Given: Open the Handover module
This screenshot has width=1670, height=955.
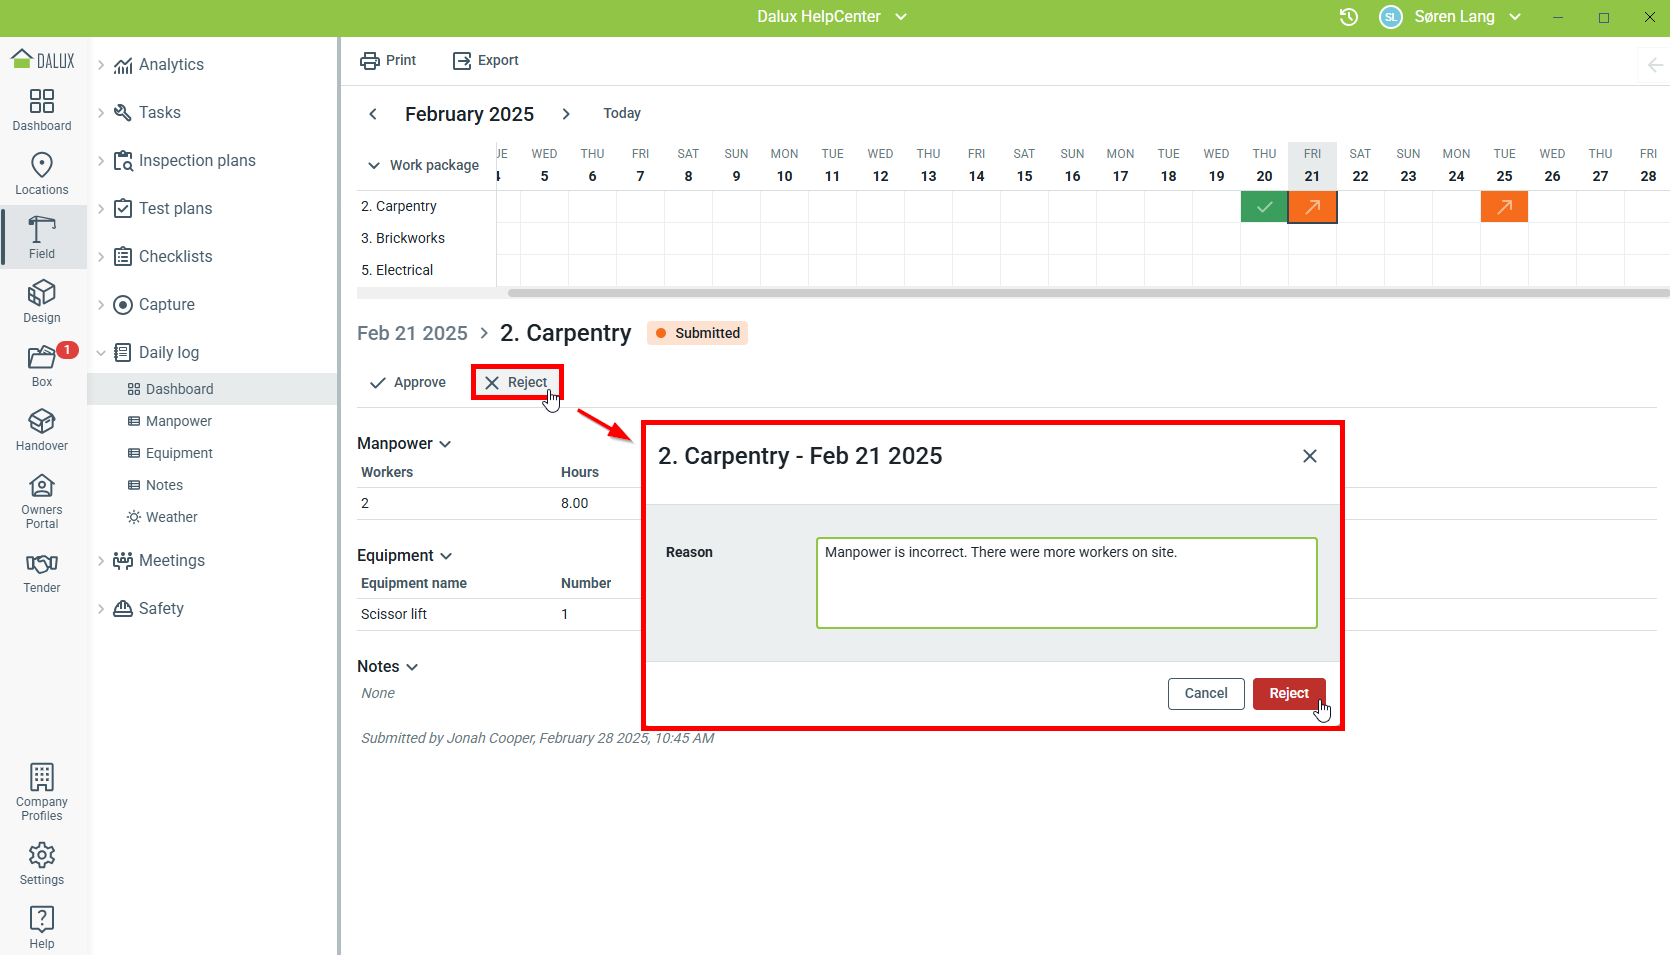Looking at the screenshot, I should (x=42, y=430).
